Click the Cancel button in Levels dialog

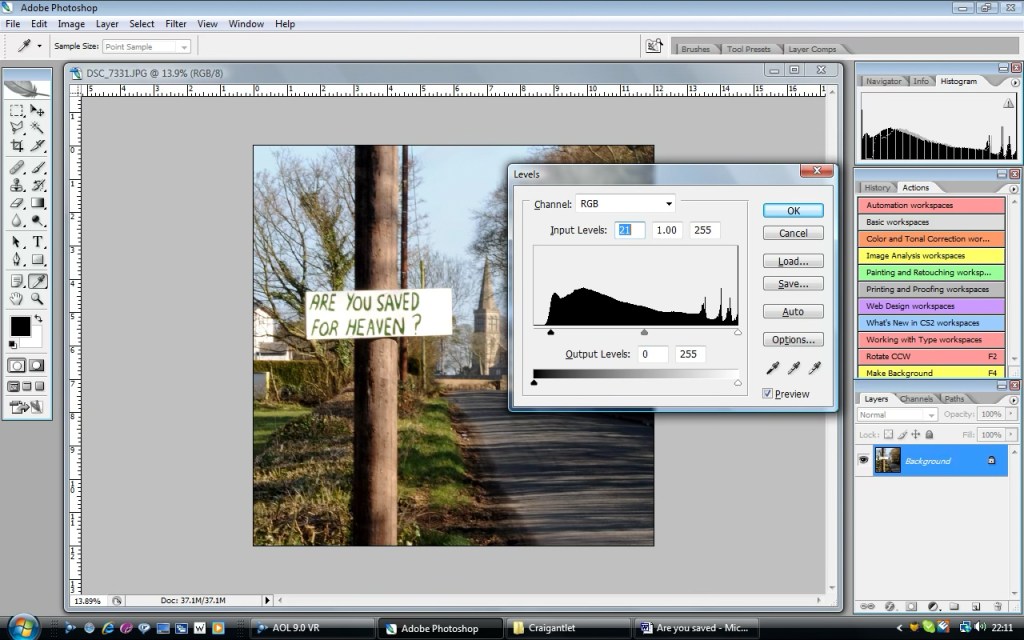[x=793, y=233]
